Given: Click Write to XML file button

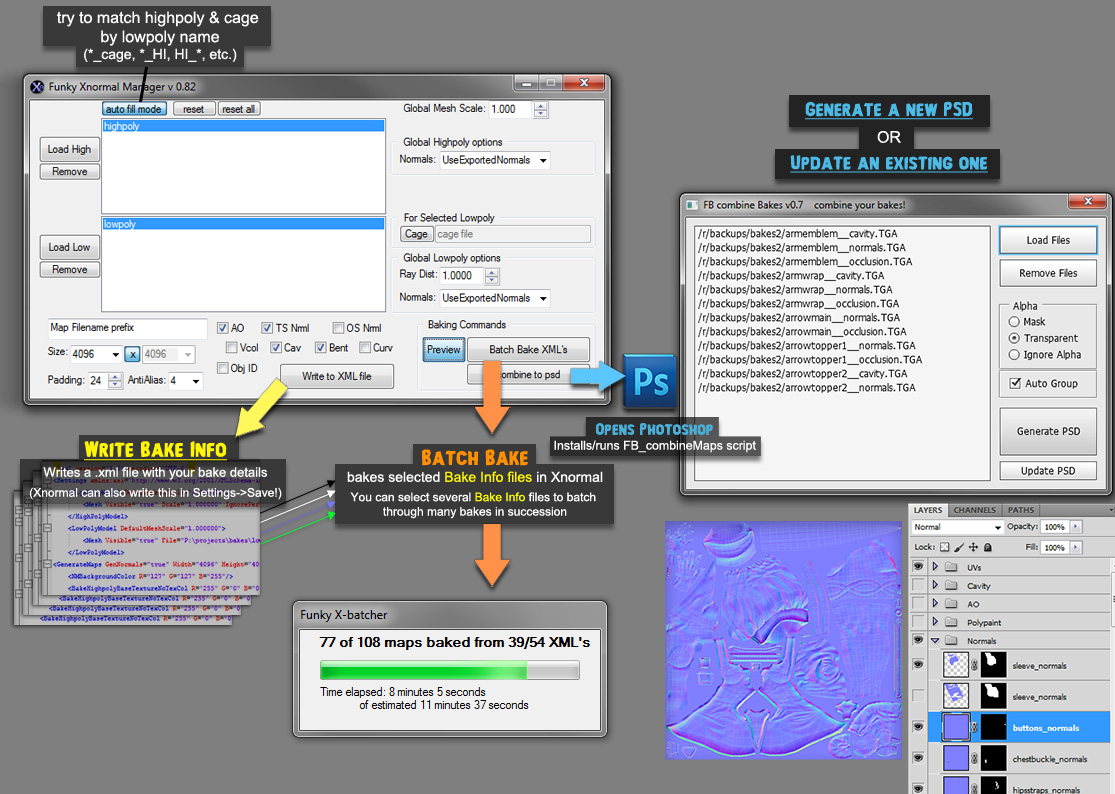Looking at the screenshot, I should coord(336,376).
